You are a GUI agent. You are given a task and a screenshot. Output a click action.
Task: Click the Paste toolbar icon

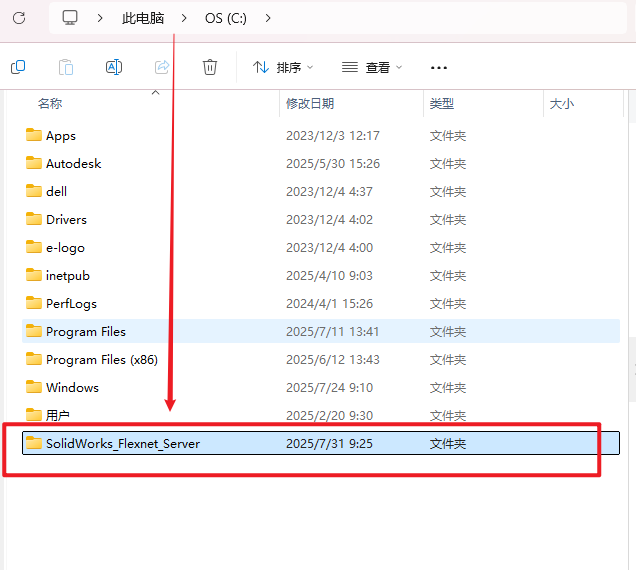[x=66, y=67]
